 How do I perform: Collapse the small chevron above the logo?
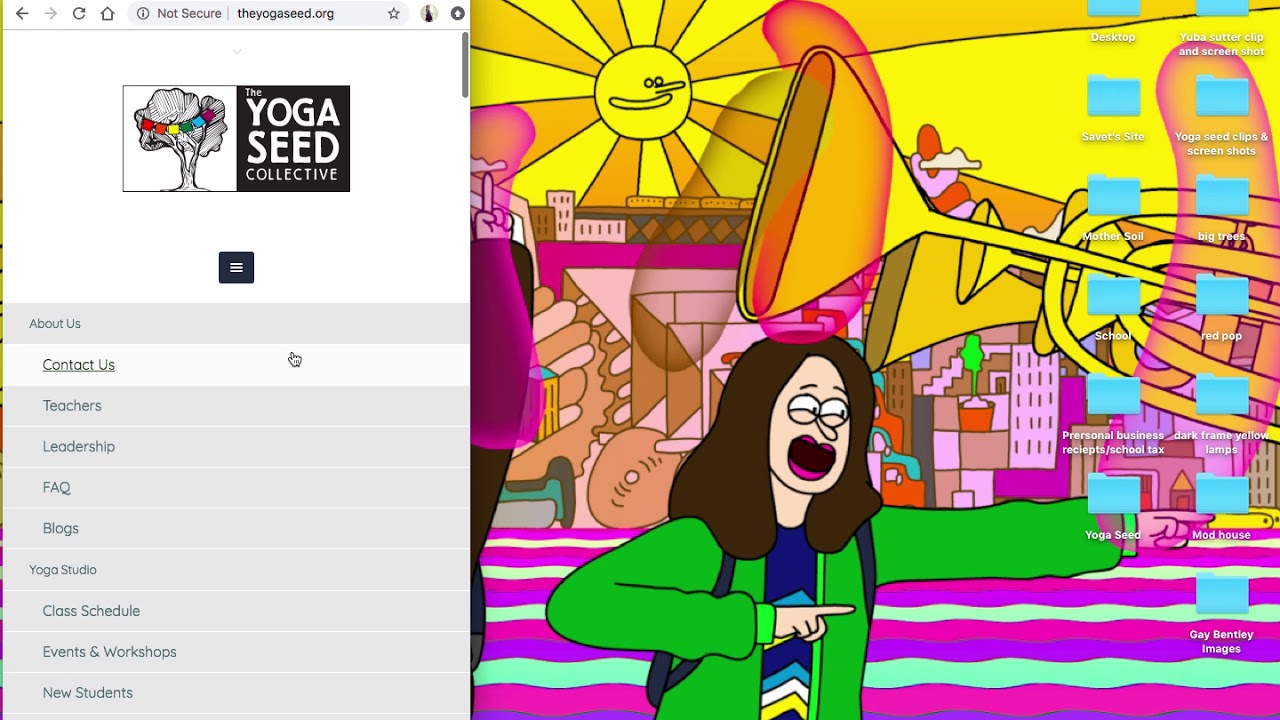[237, 51]
